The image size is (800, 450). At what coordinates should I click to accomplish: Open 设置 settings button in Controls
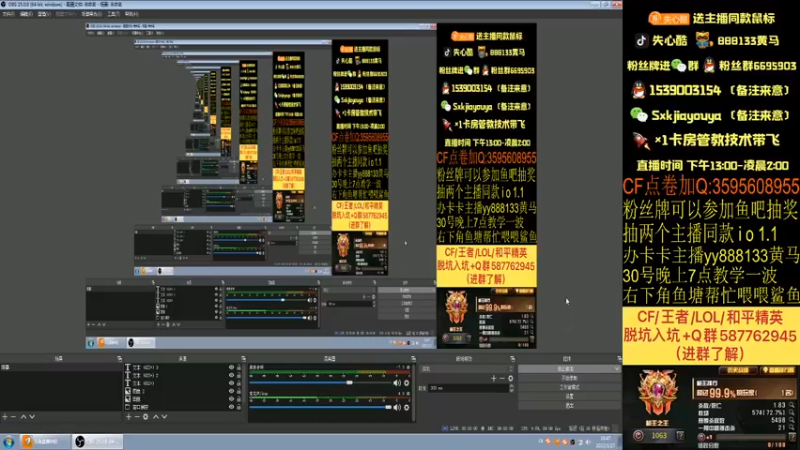[x=569, y=396]
